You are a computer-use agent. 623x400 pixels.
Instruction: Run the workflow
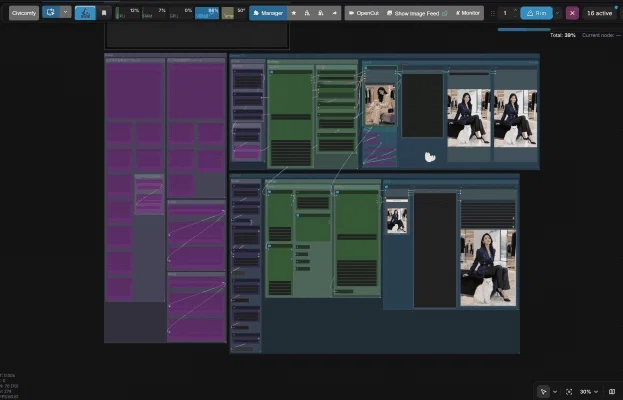(x=536, y=13)
